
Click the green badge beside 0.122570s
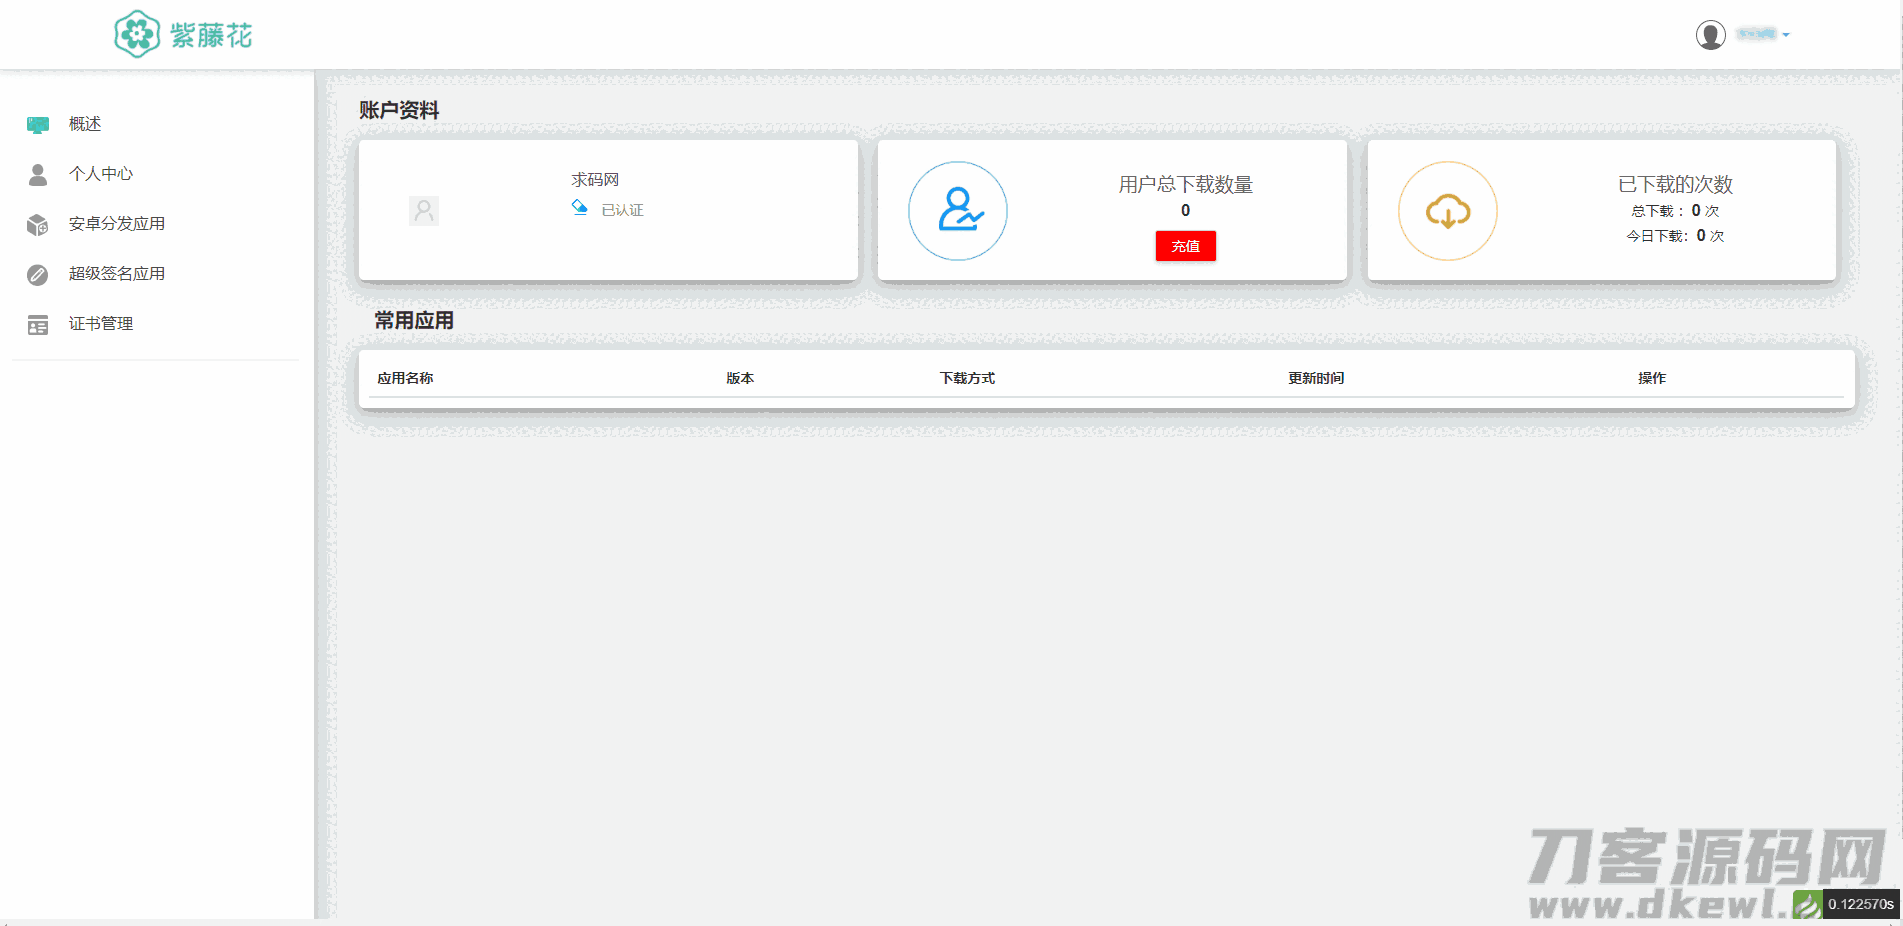point(1807,905)
